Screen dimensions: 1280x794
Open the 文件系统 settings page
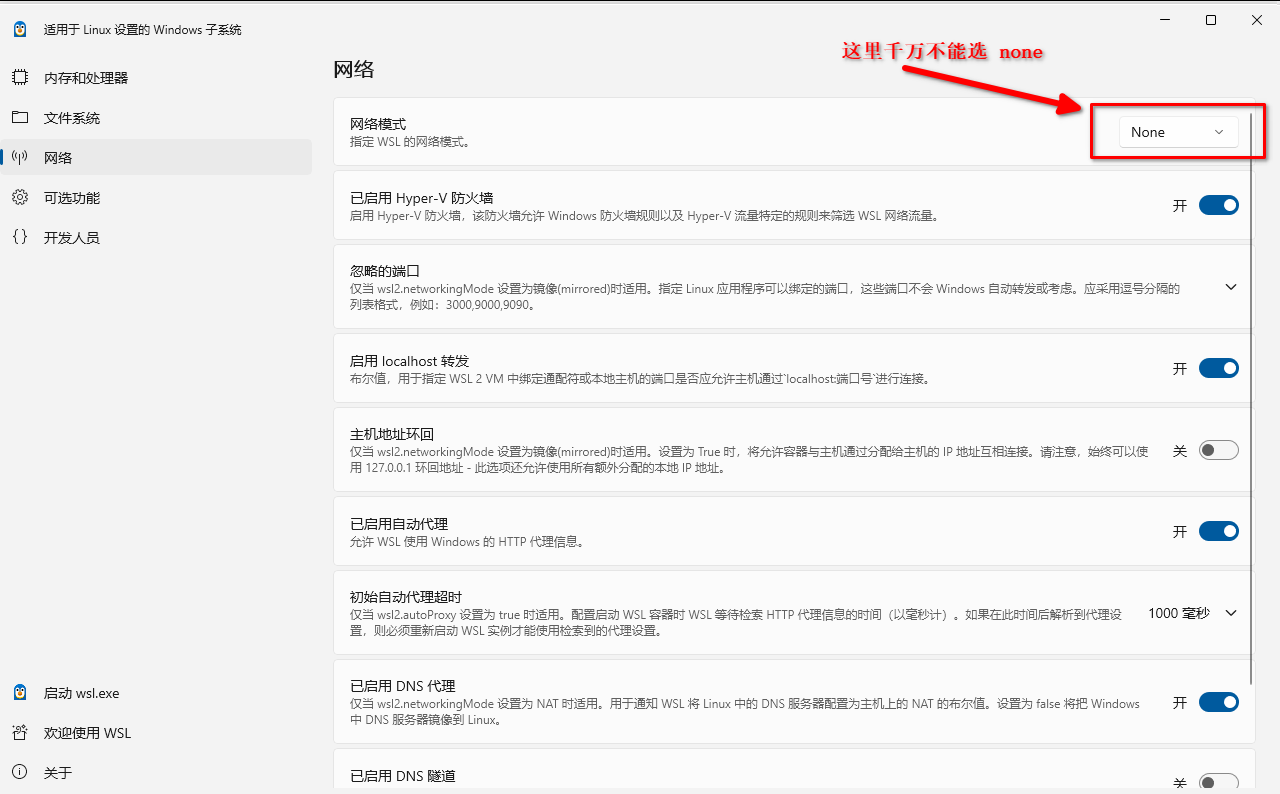coord(158,117)
